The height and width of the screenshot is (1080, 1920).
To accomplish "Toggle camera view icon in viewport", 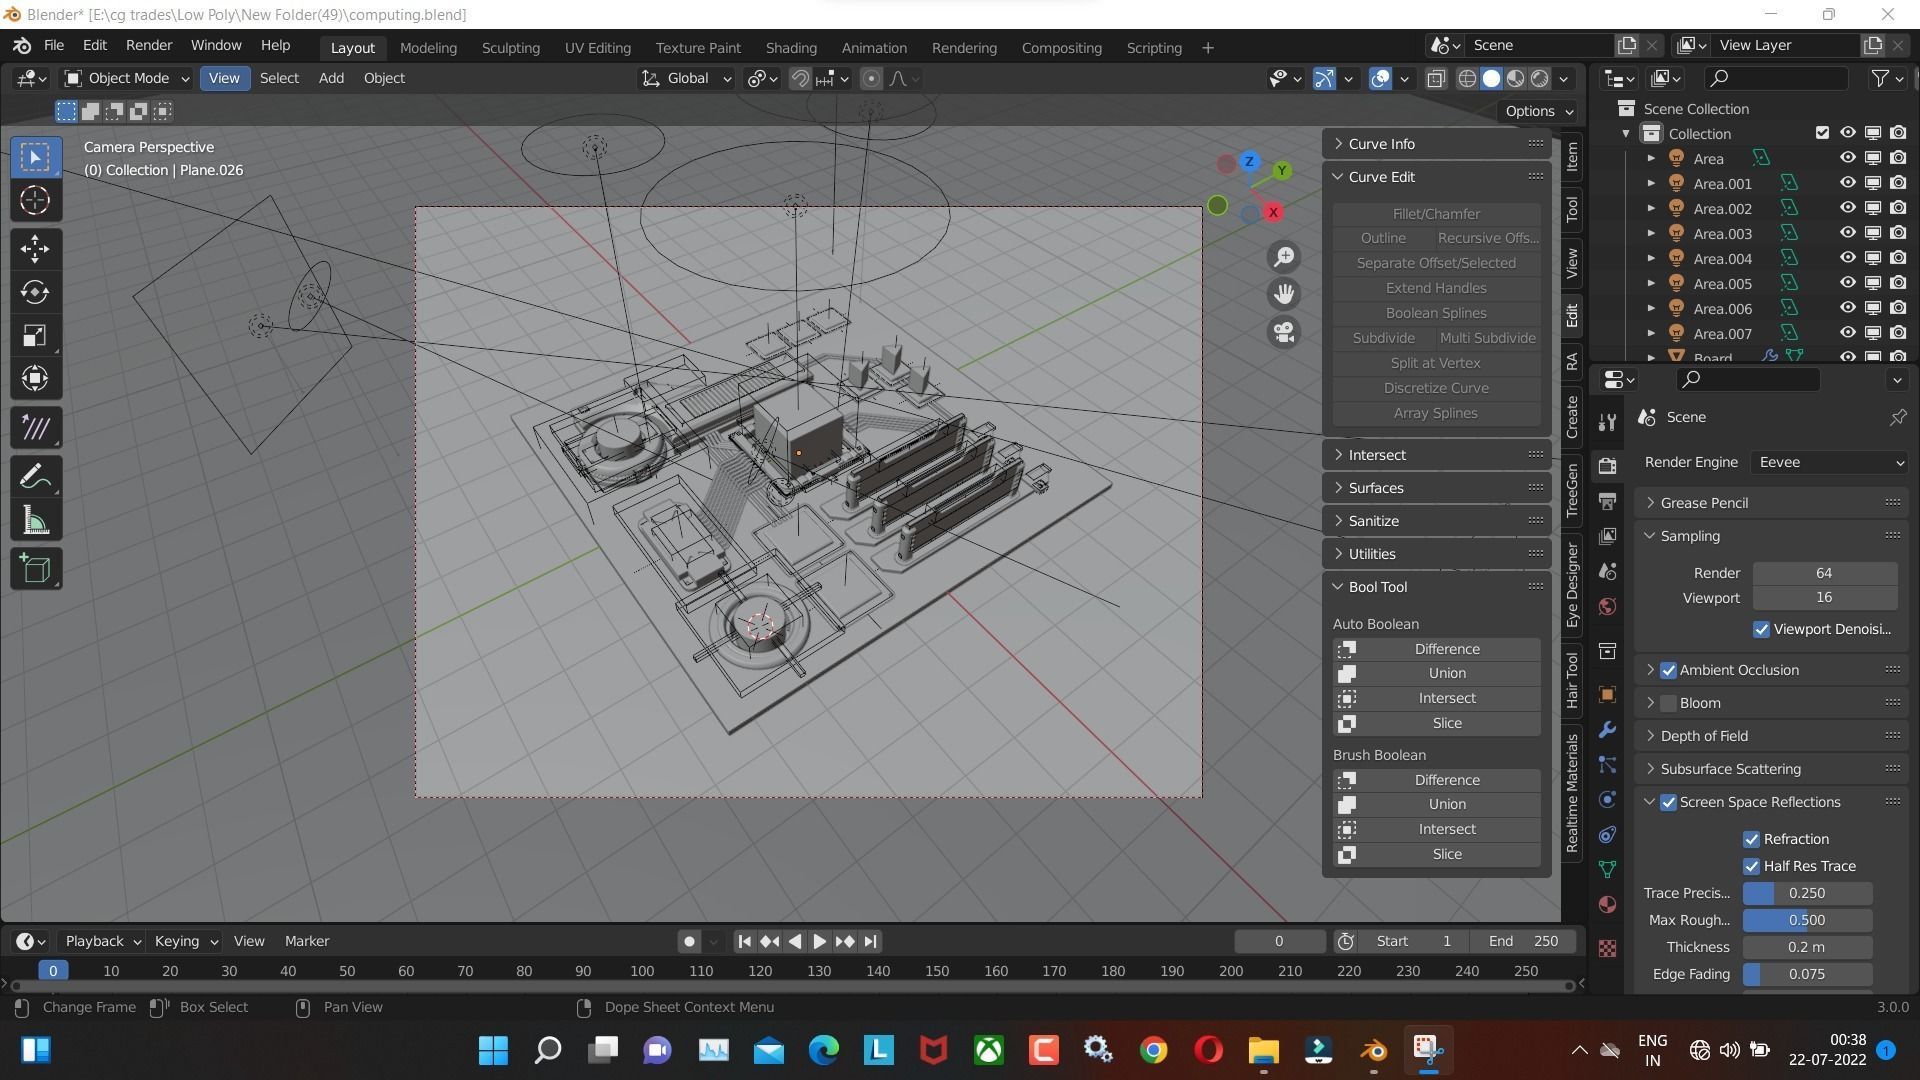I will click(1284, 332).
